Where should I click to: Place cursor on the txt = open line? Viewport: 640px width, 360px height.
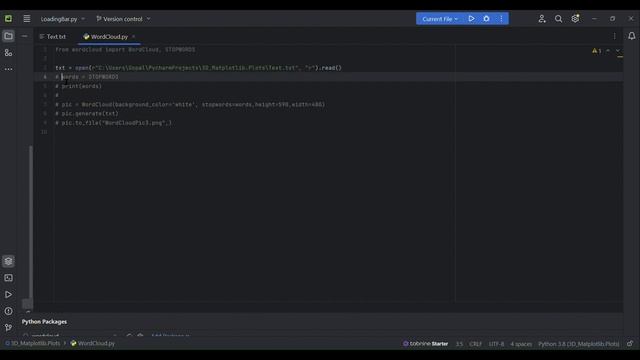(198, 68)
